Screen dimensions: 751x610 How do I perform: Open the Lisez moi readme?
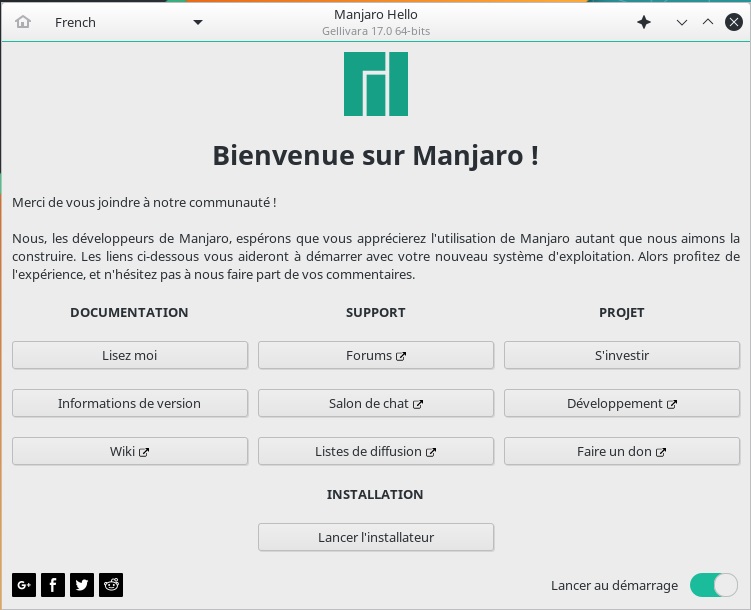(130, 355)
